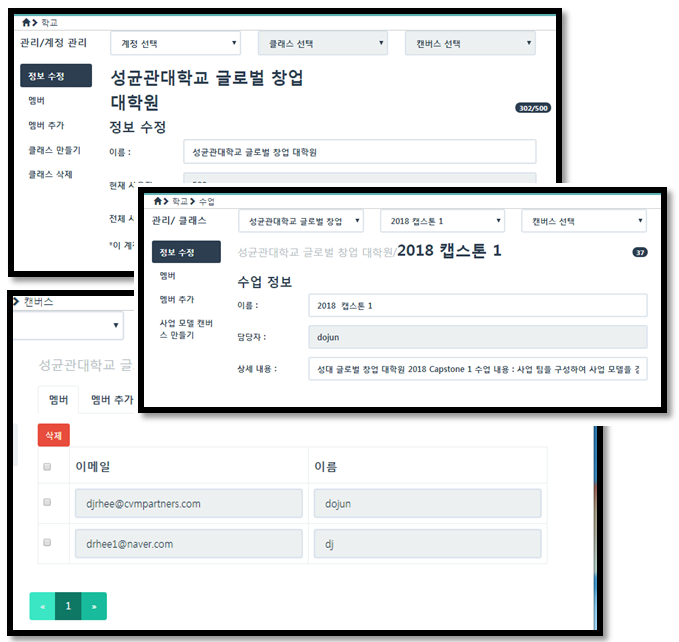Click 이름 field in school 정보 수정 form
The width and height of the screenshot is (679, 642).
360,152
